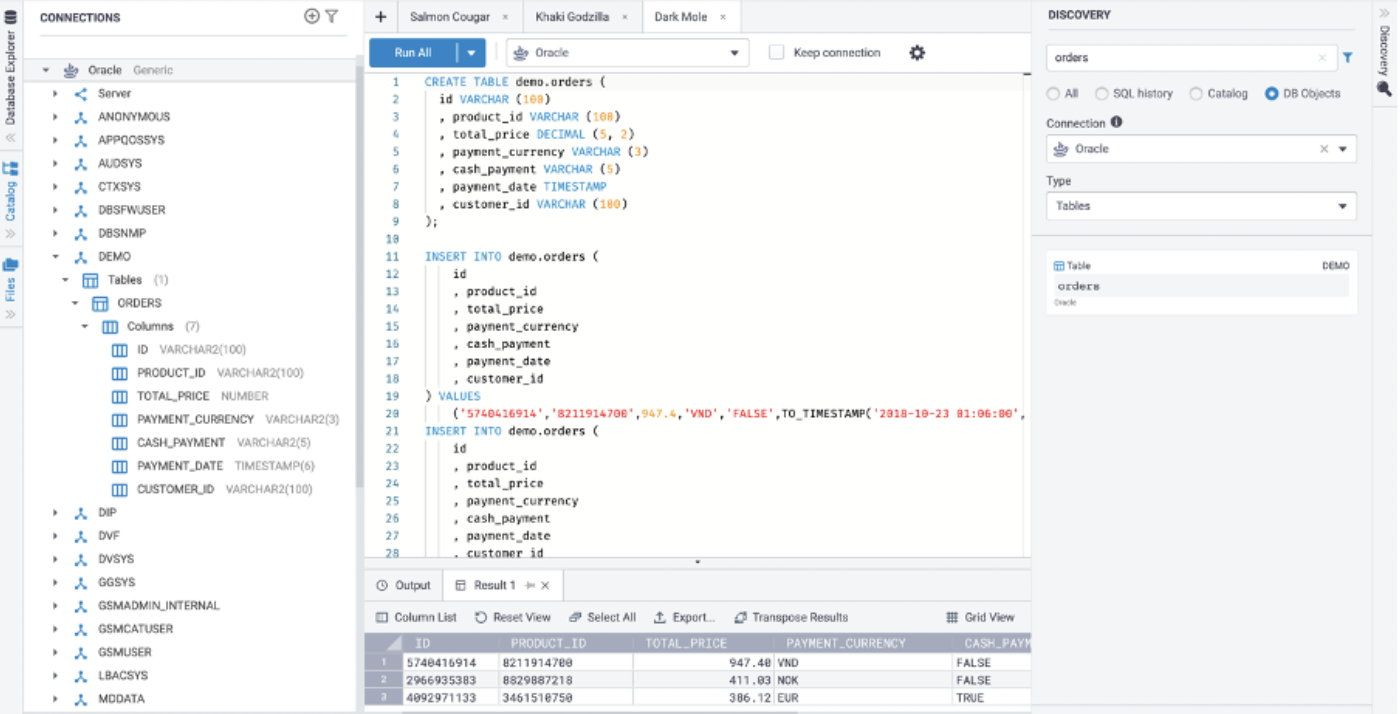Pin the Result 1 tab
The width and height of the screenshot is (1400, 714).
[x=531, y=585]
